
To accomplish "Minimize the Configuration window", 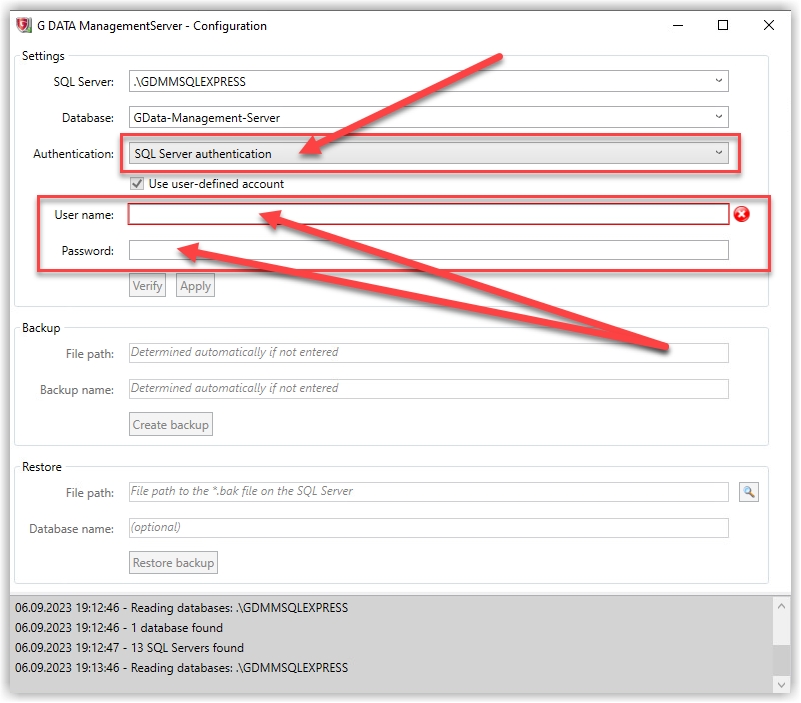I will [x=678, y=25].
